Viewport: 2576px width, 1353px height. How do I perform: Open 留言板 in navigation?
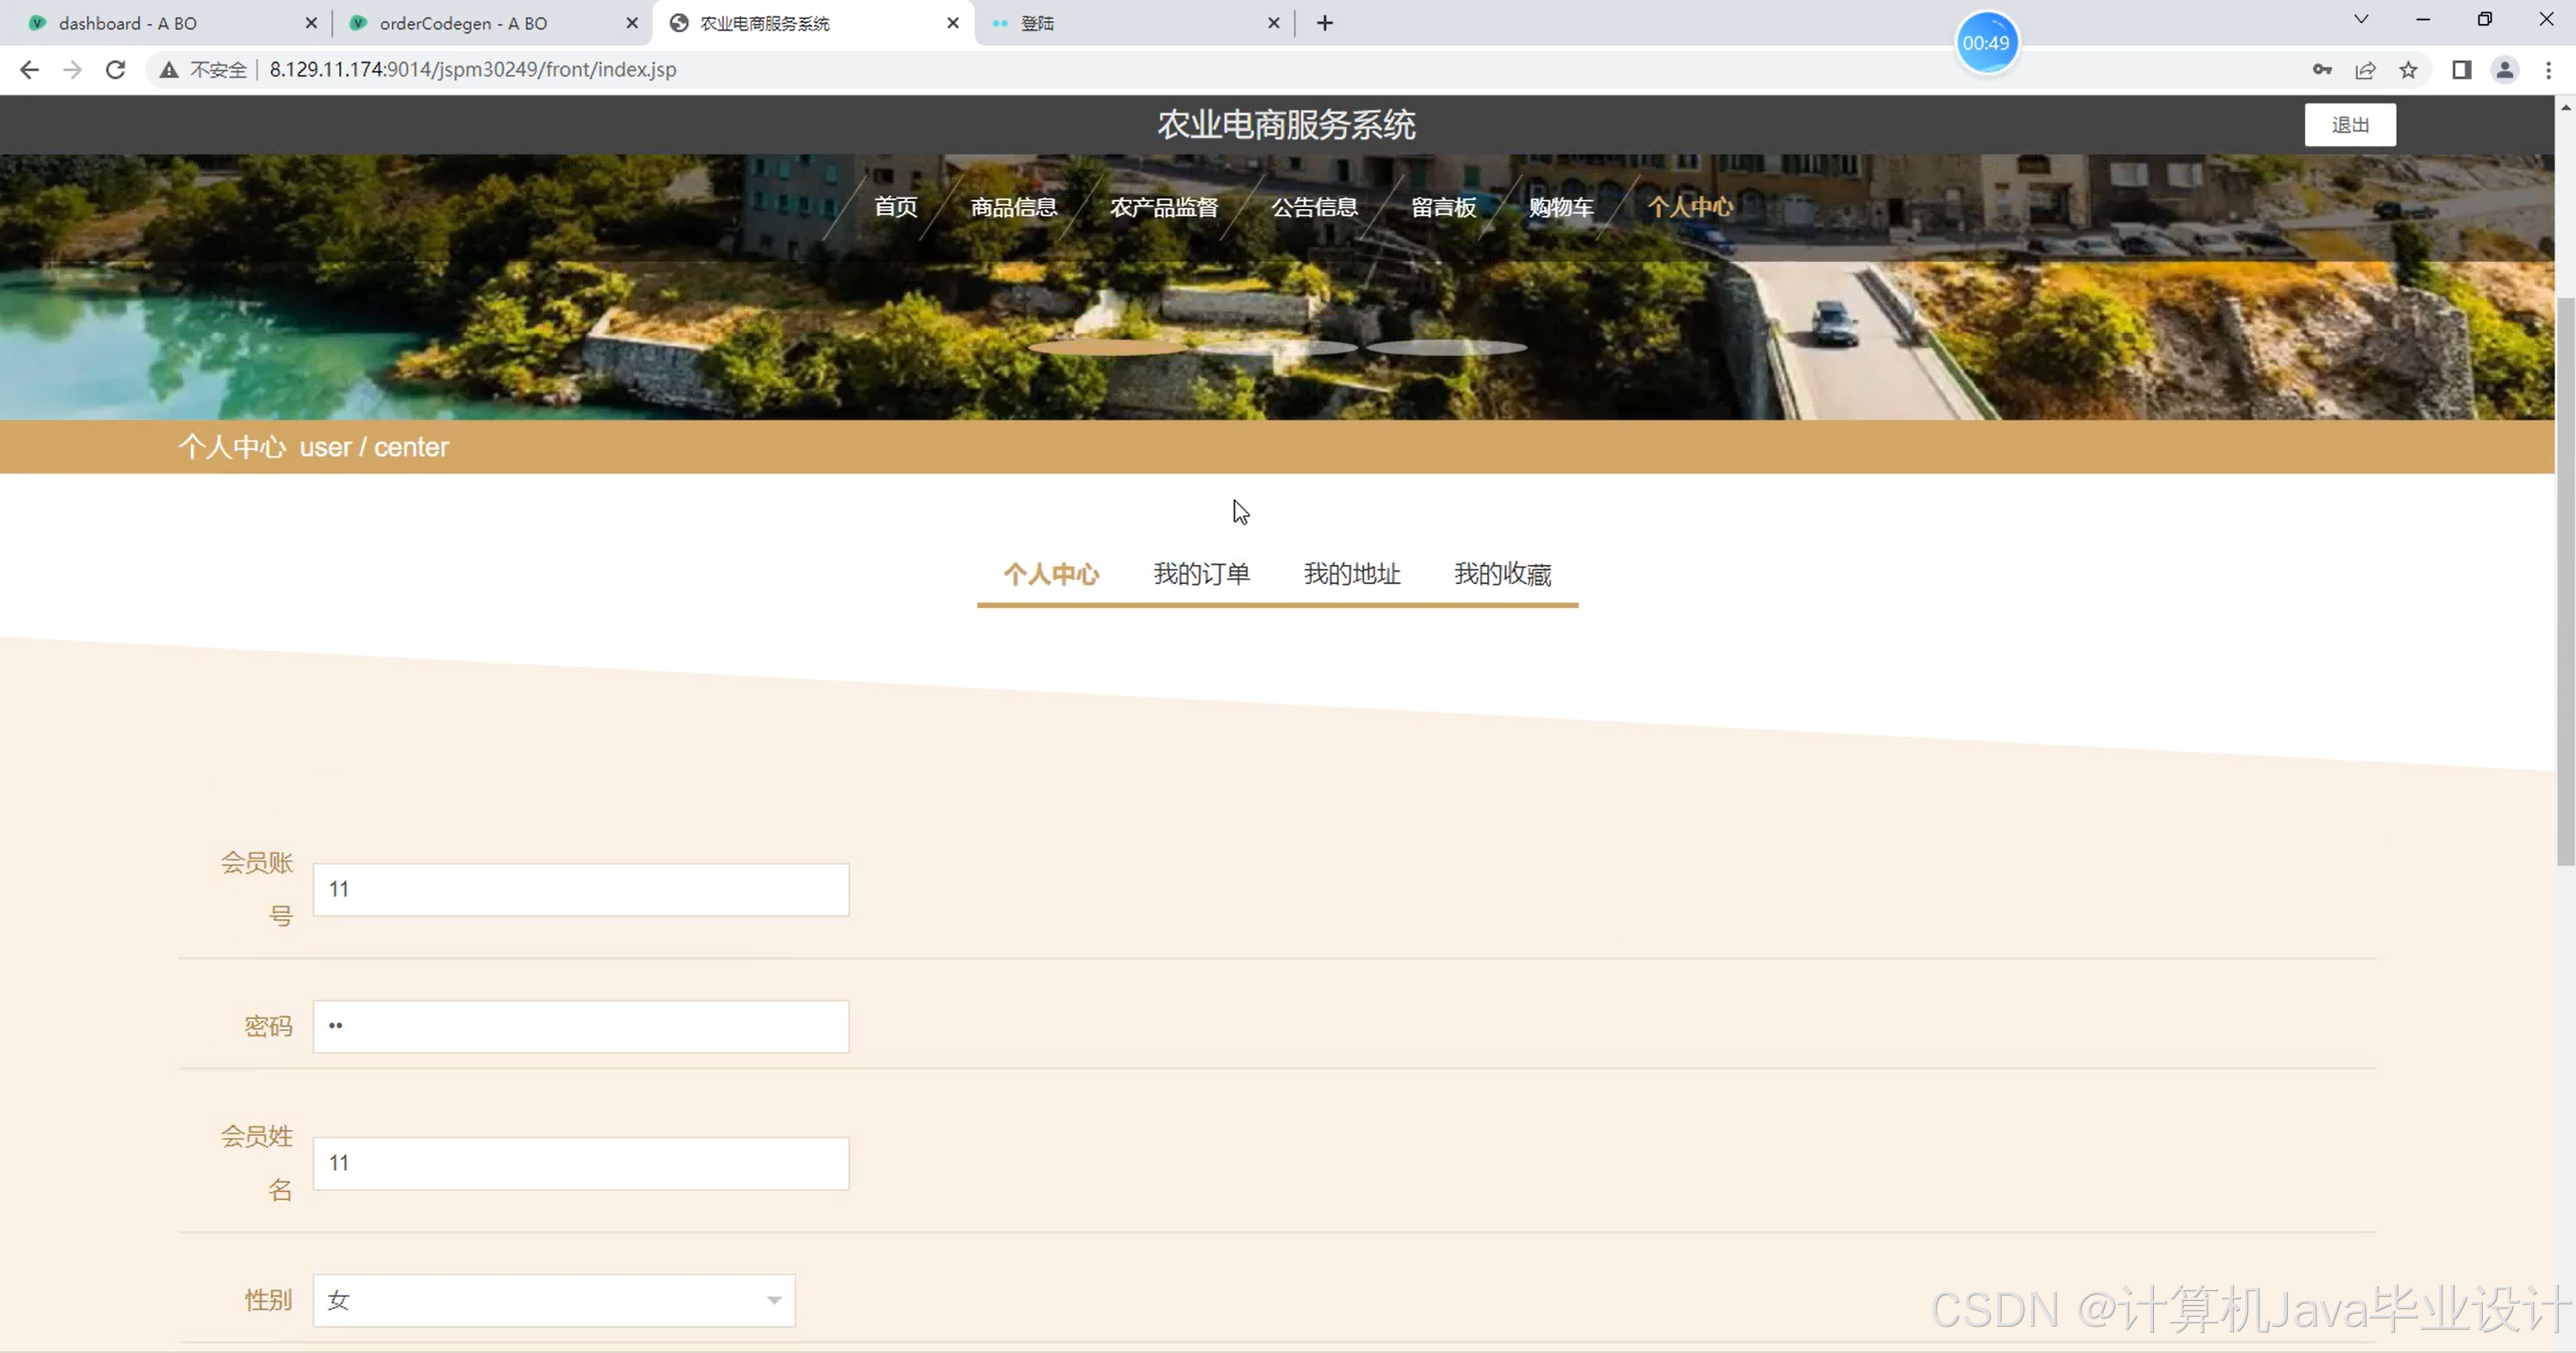click(1443, 206)
